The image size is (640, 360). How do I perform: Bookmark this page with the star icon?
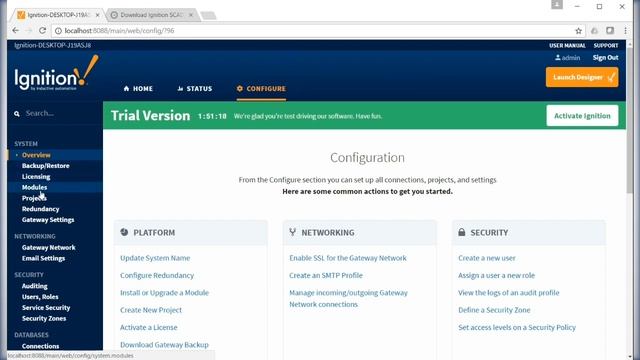coord(578,31)
